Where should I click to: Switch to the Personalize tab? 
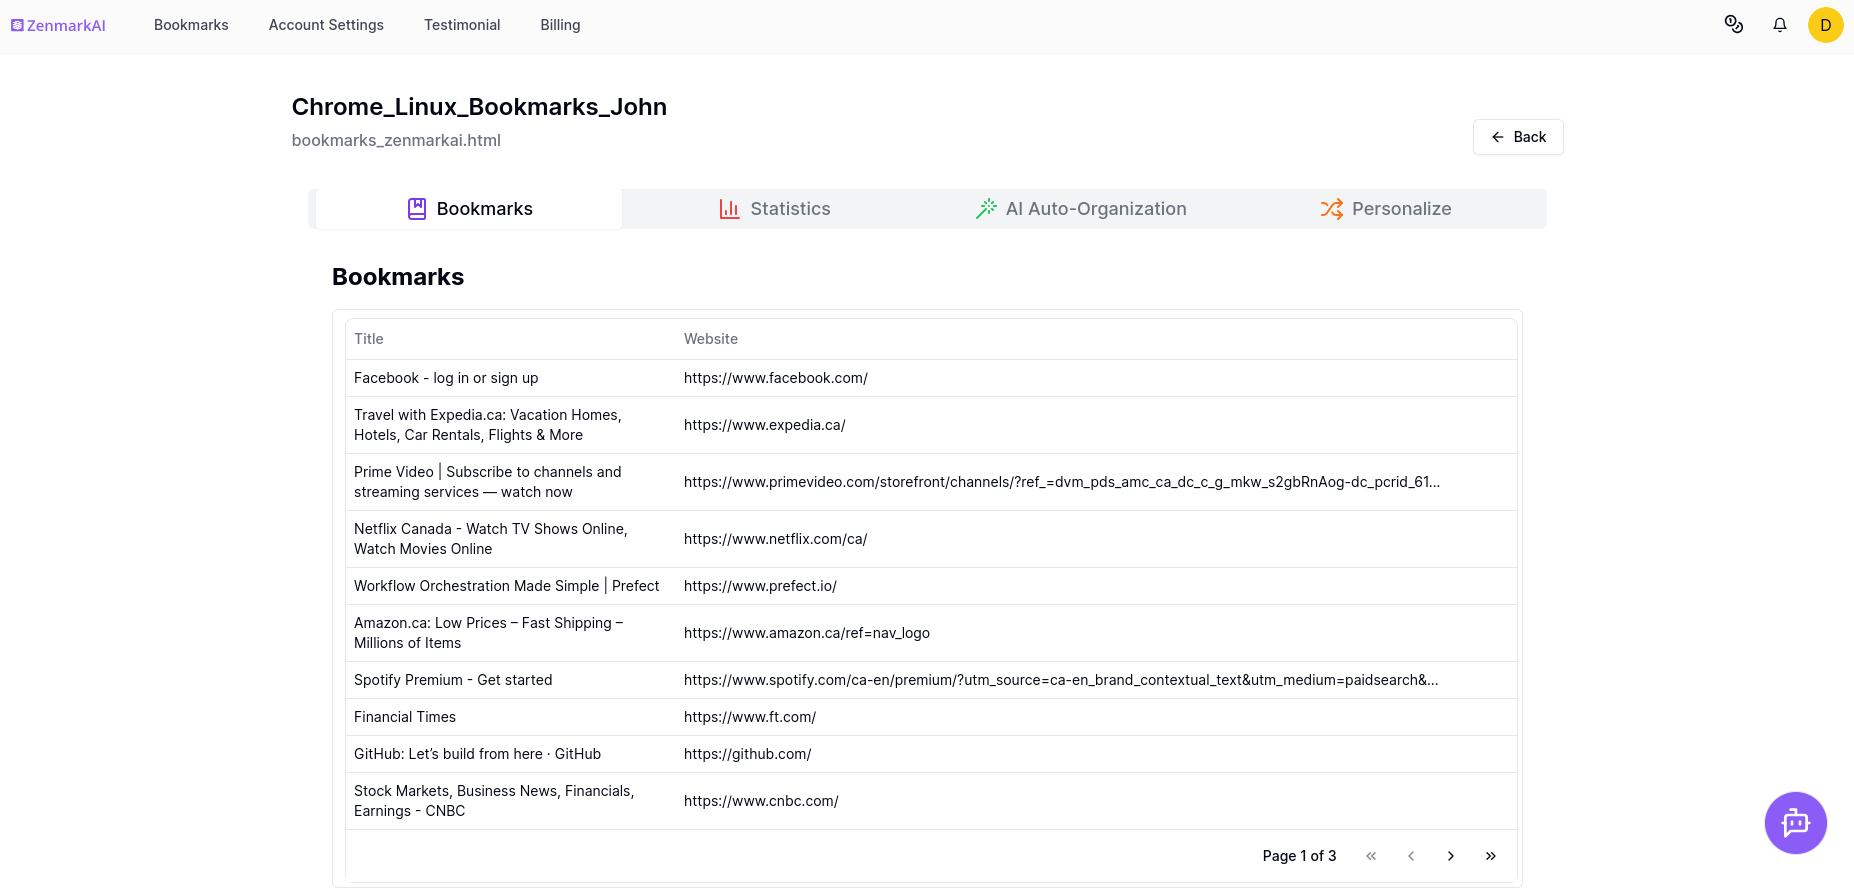coord(1386,209)
